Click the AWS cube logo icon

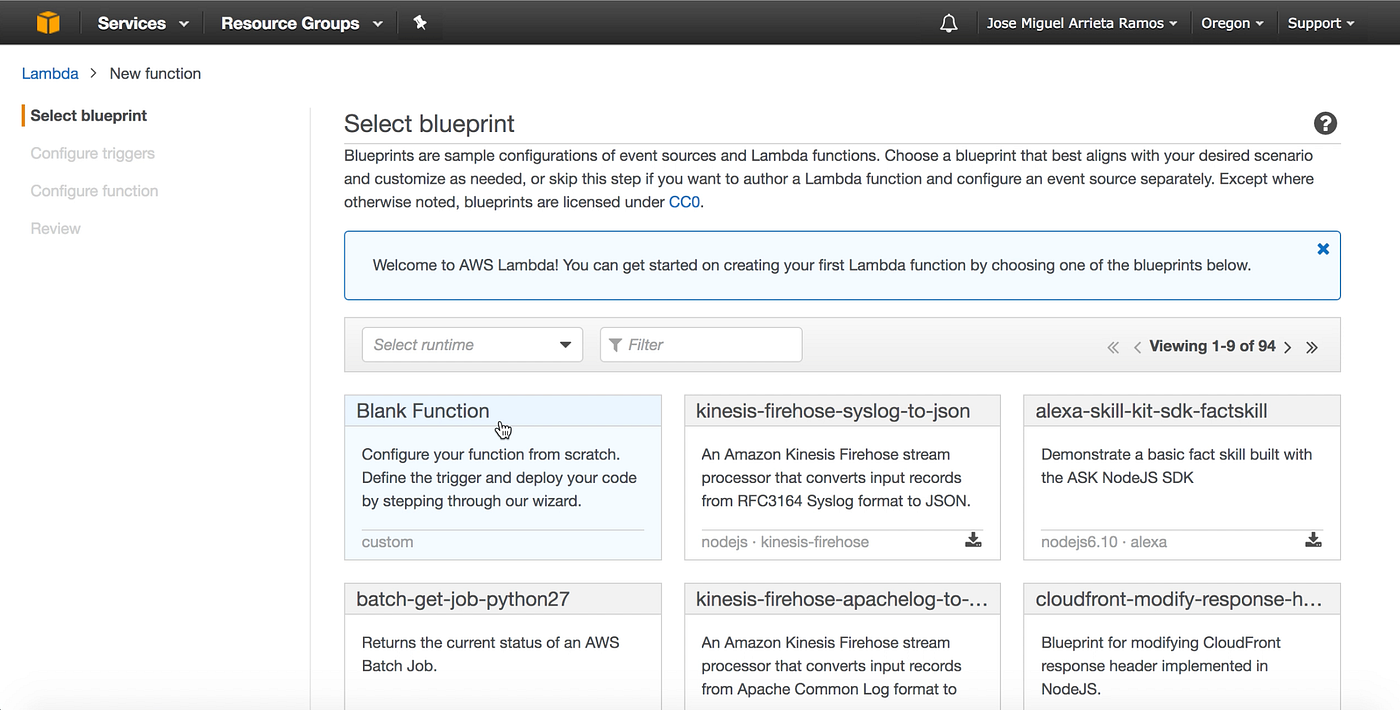(x=48, y=22)
